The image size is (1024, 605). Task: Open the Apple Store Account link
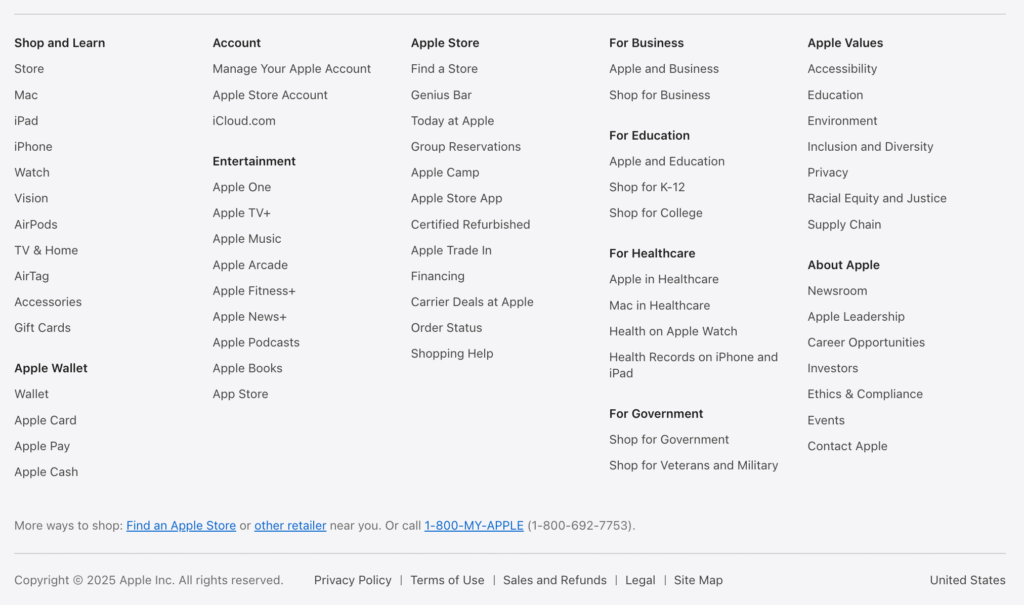tap(270, 95)
